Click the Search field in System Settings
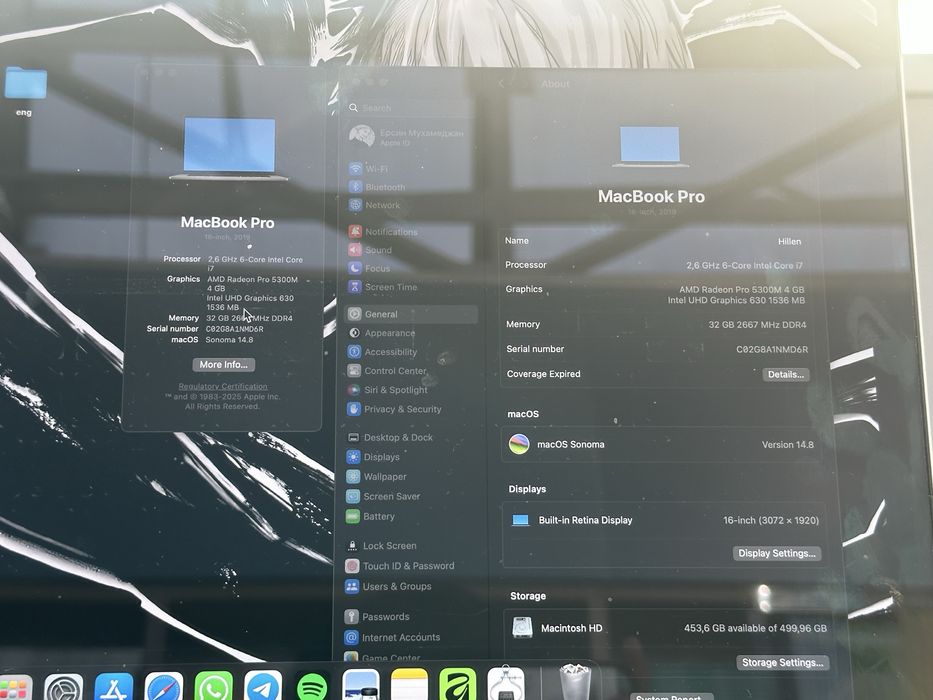The image size is (933, 700). click(x=411, y=108)
